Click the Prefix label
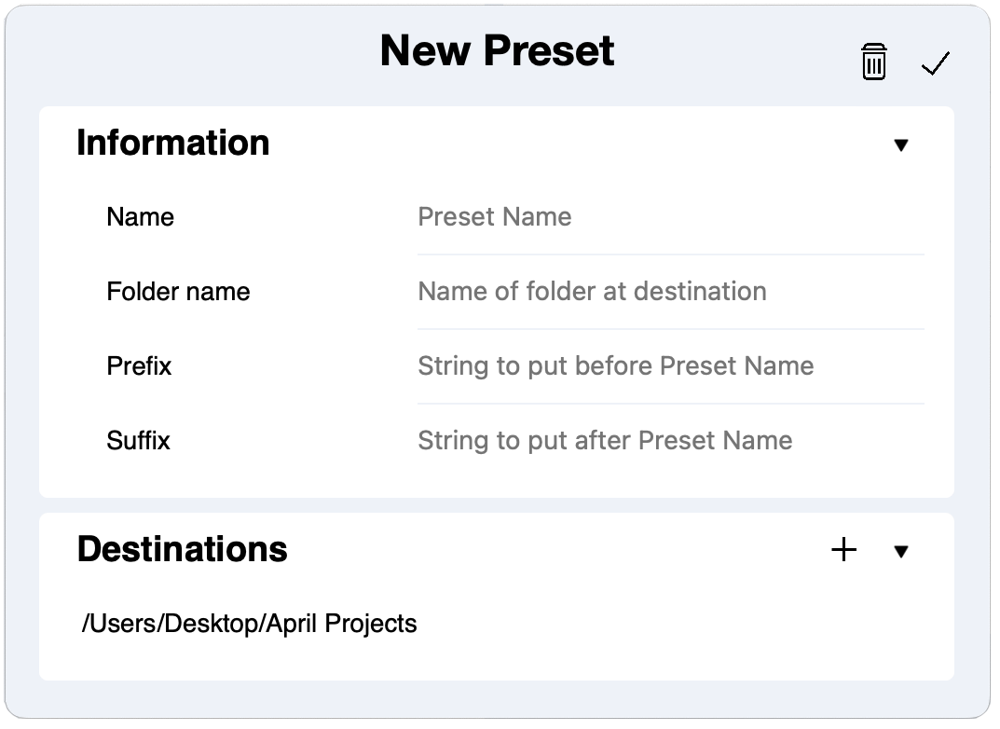This screenshot has height=729, width=1000. (138, 366)
